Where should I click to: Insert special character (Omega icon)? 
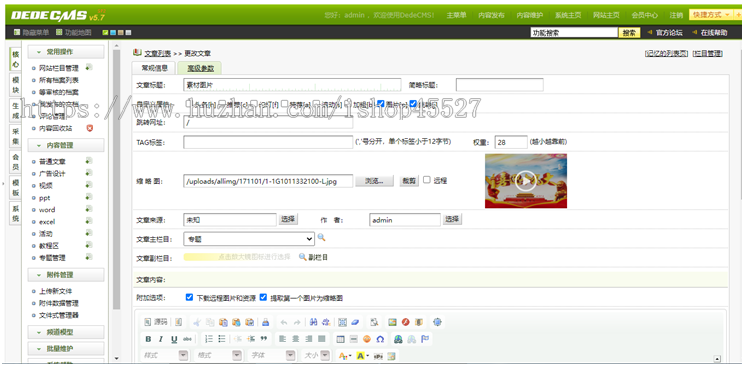pyautogui.click(x=380, y=339)
